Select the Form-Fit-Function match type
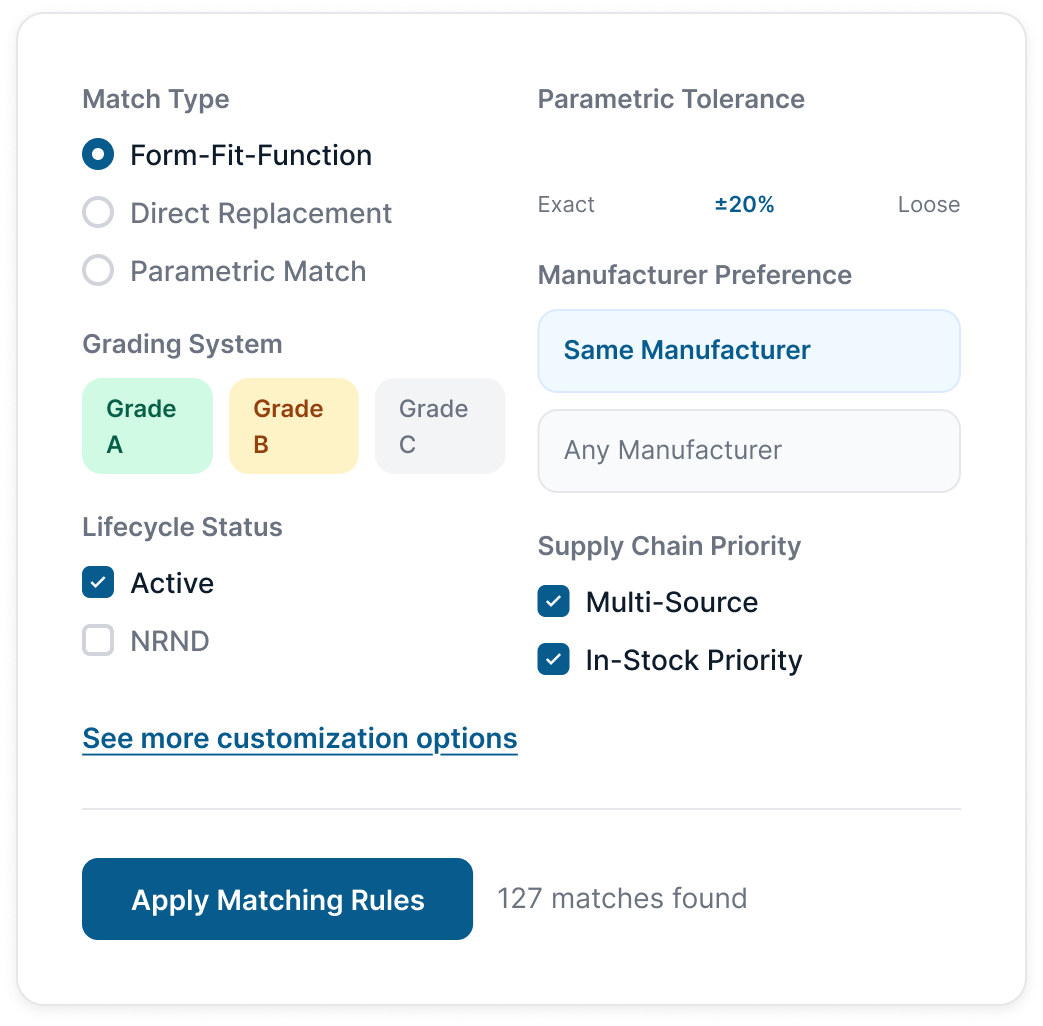1043x1026 pixels. (x=98, y=155)
